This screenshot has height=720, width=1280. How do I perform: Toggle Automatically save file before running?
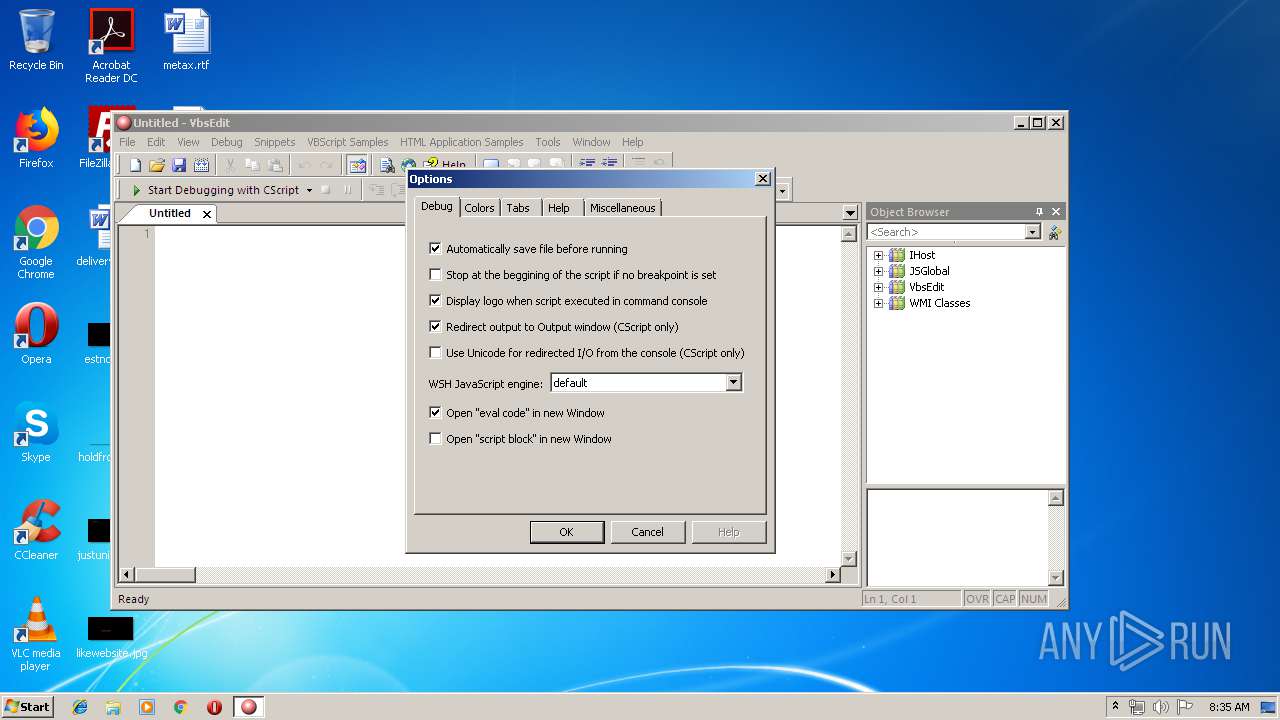tap(435, 249)
